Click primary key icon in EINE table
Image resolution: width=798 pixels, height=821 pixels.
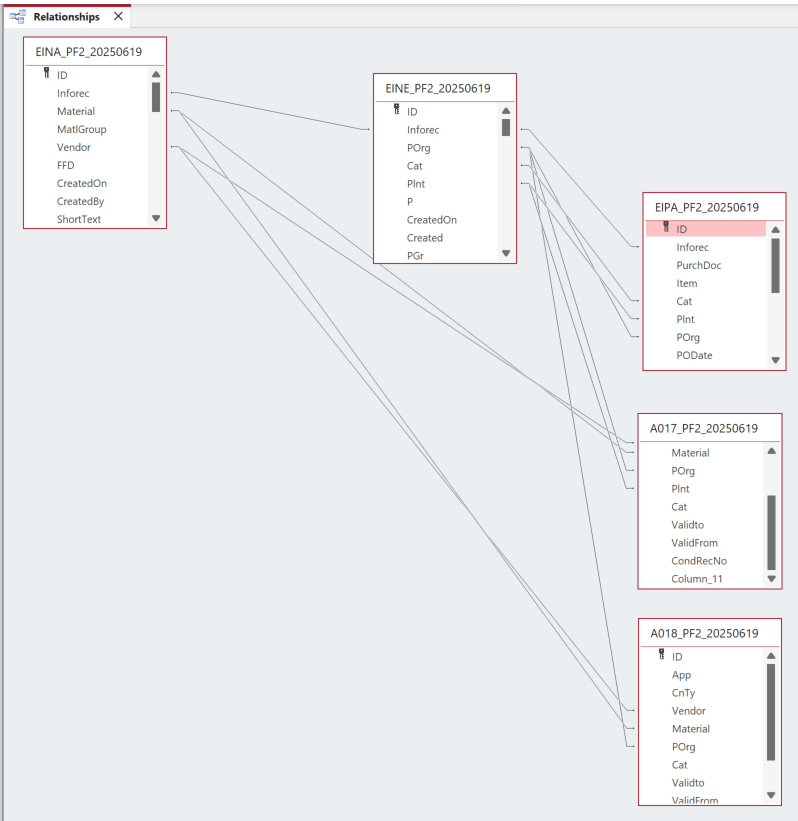pos(396,112)
